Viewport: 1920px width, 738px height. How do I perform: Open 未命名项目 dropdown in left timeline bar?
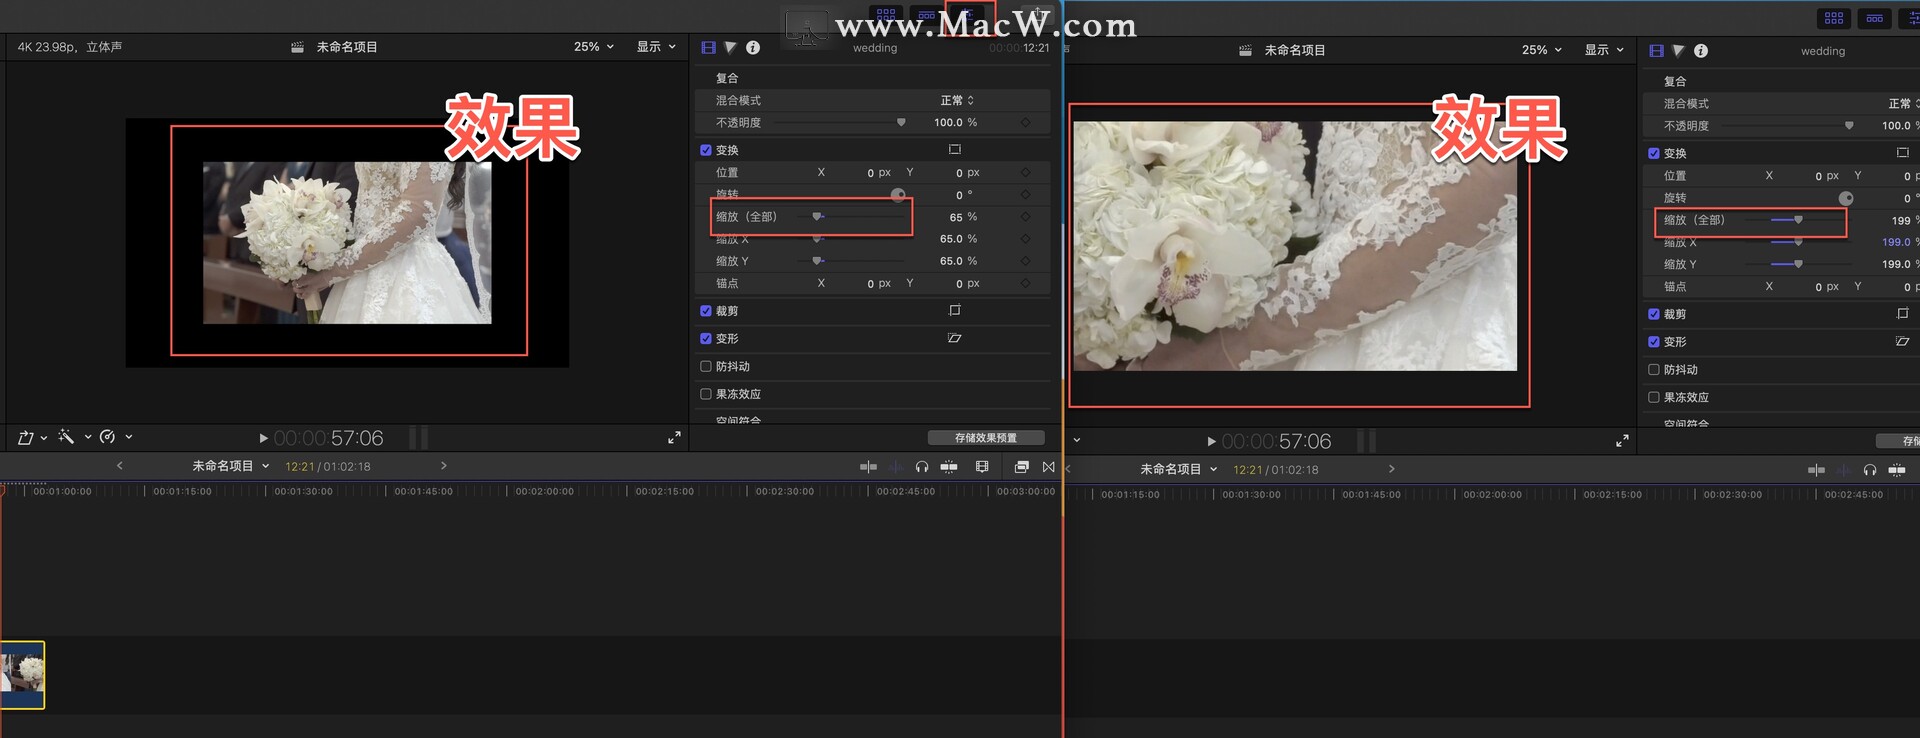[x=231, y=466]
